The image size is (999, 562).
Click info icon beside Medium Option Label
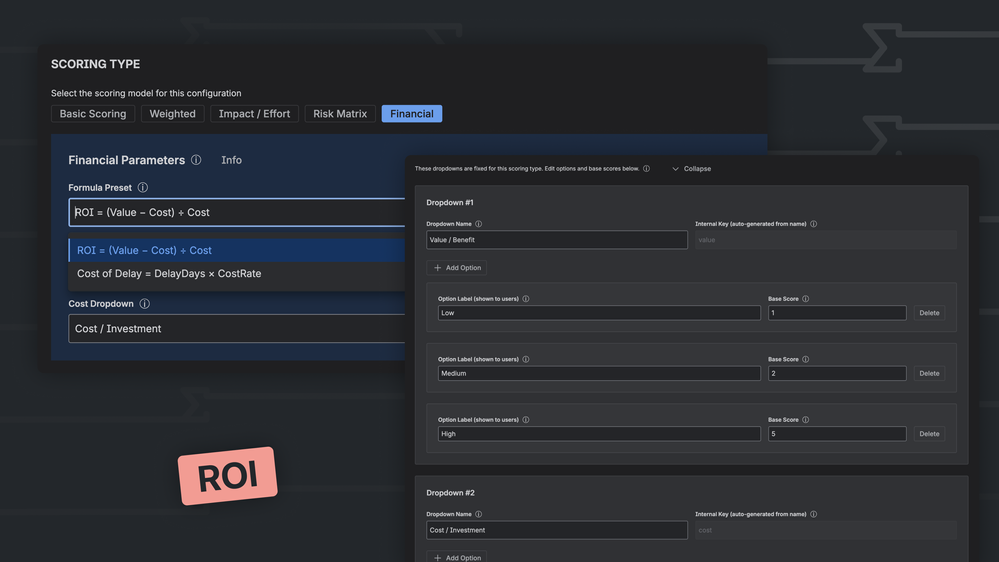(x=526, y=359)
